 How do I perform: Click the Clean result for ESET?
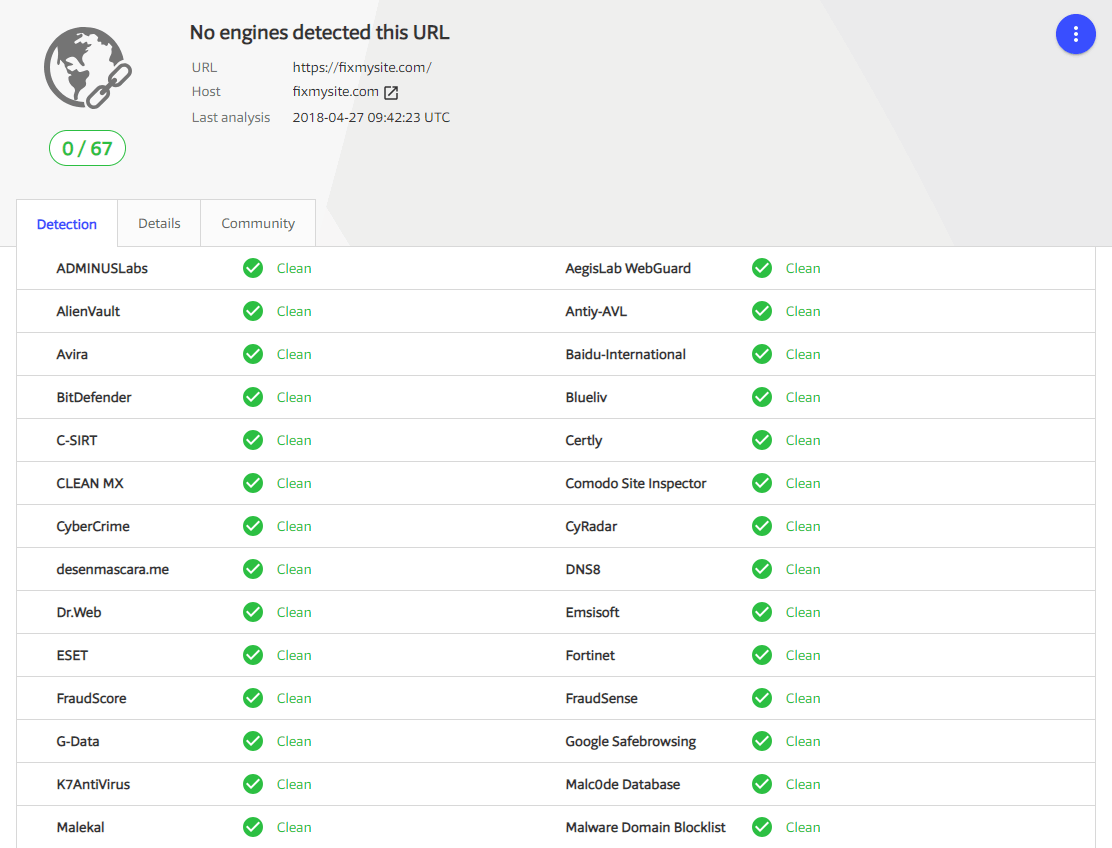tap(294, 655)
